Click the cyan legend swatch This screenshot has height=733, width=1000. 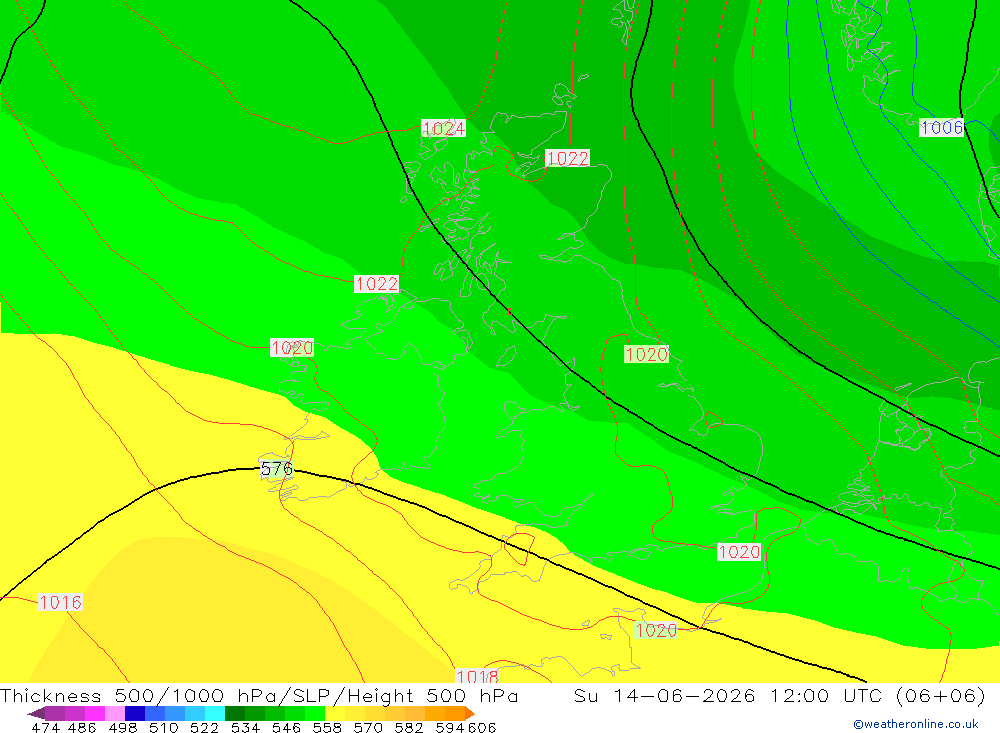[x=215, y=713]
